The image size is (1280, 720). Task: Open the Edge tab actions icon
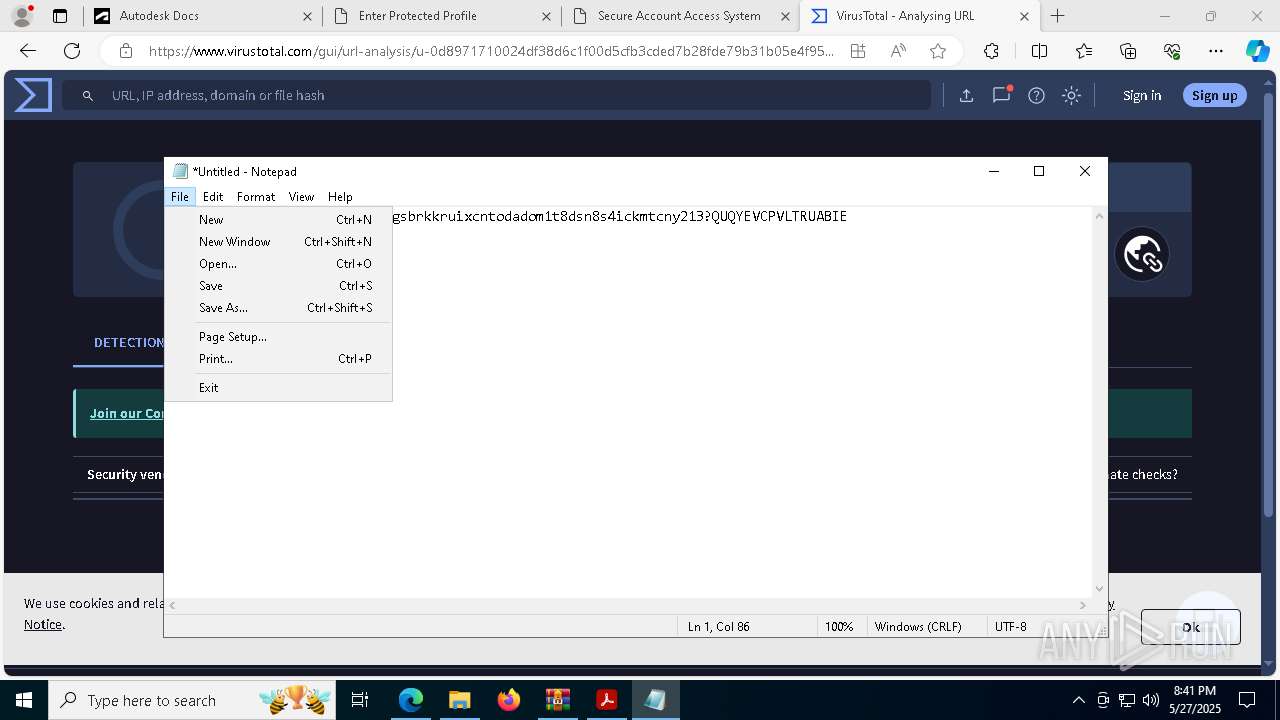click(60, 16)
